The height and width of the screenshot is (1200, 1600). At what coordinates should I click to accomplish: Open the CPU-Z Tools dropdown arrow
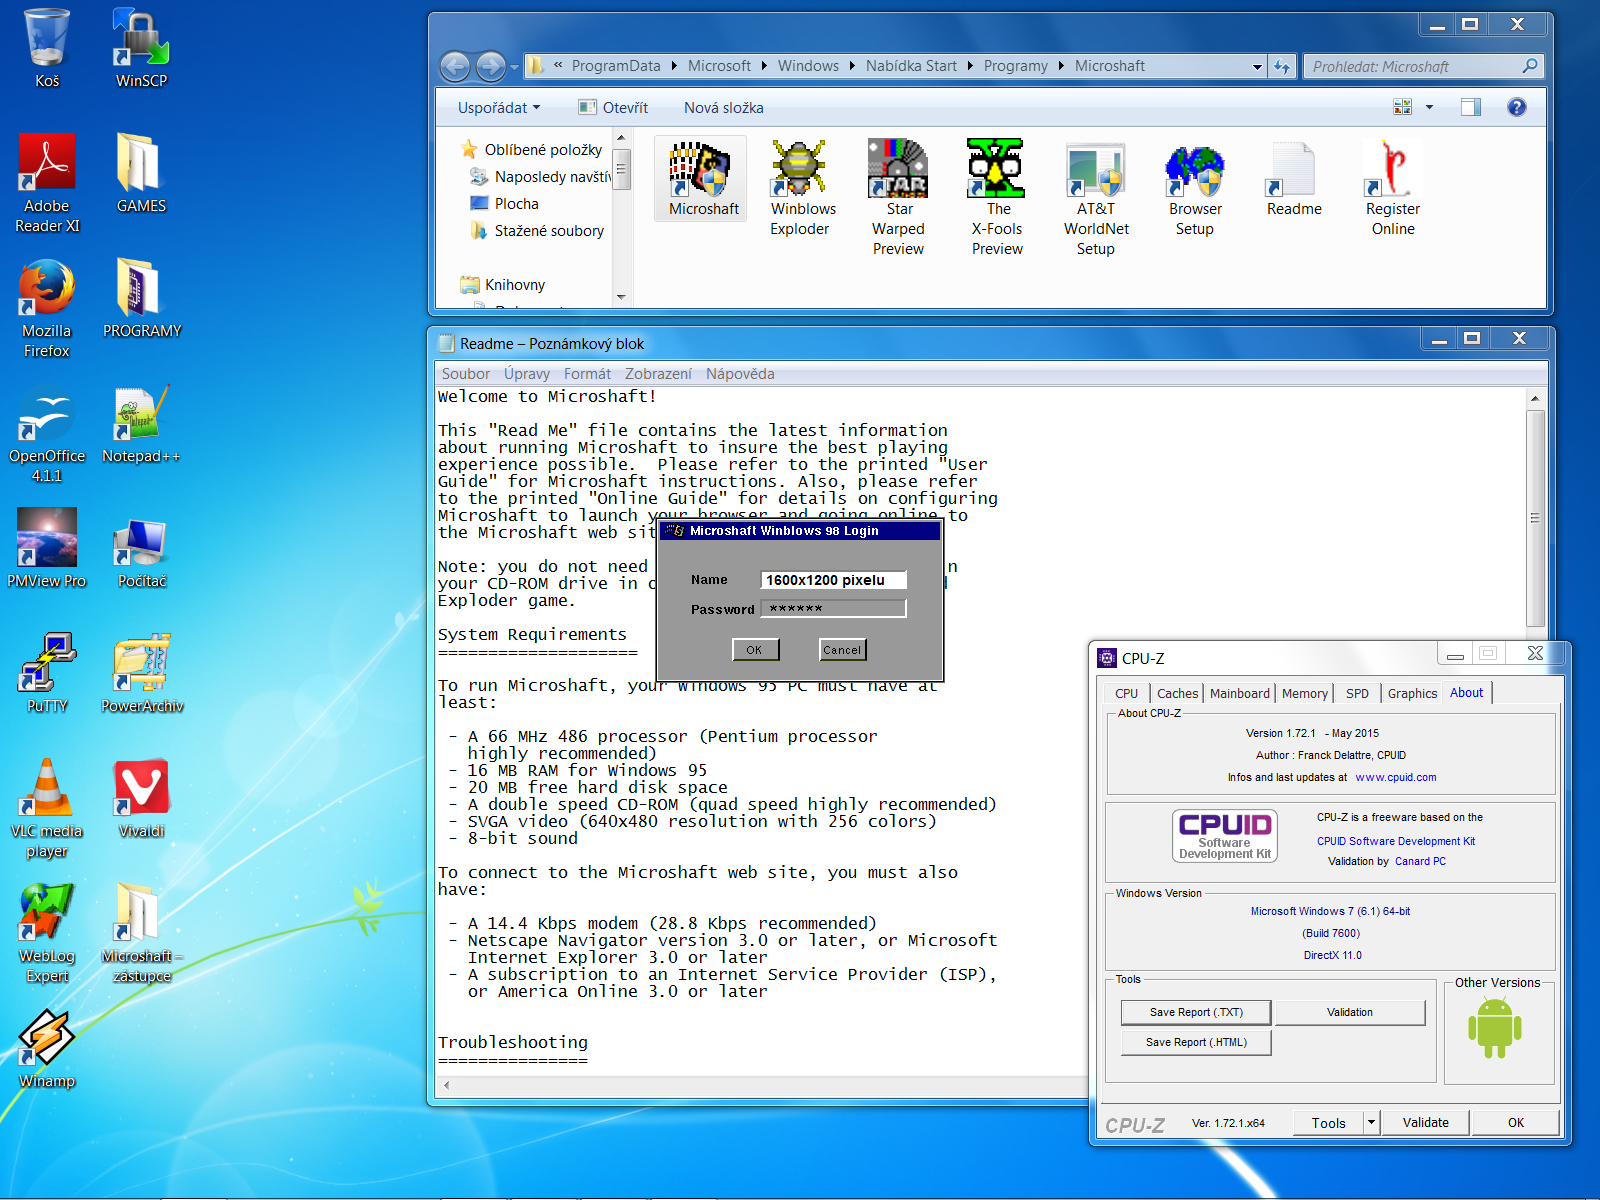[x=1371, y=1123]
